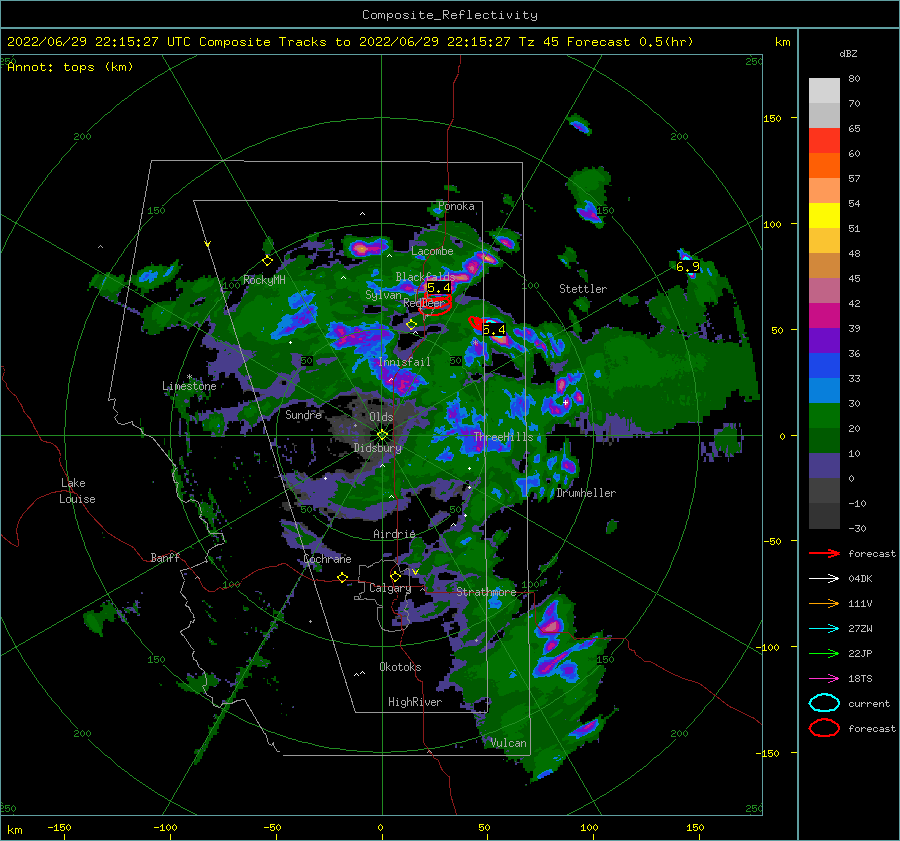The width and height of the screenshot is (900, 841).
Task: Click the green 22JP arrow symbol
Action: [x=824, y=653]
